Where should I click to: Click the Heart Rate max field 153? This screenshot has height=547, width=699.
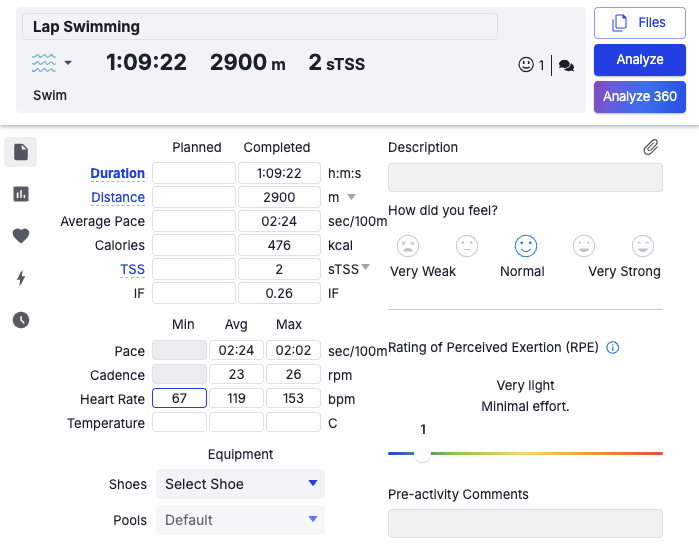(293, 398)
